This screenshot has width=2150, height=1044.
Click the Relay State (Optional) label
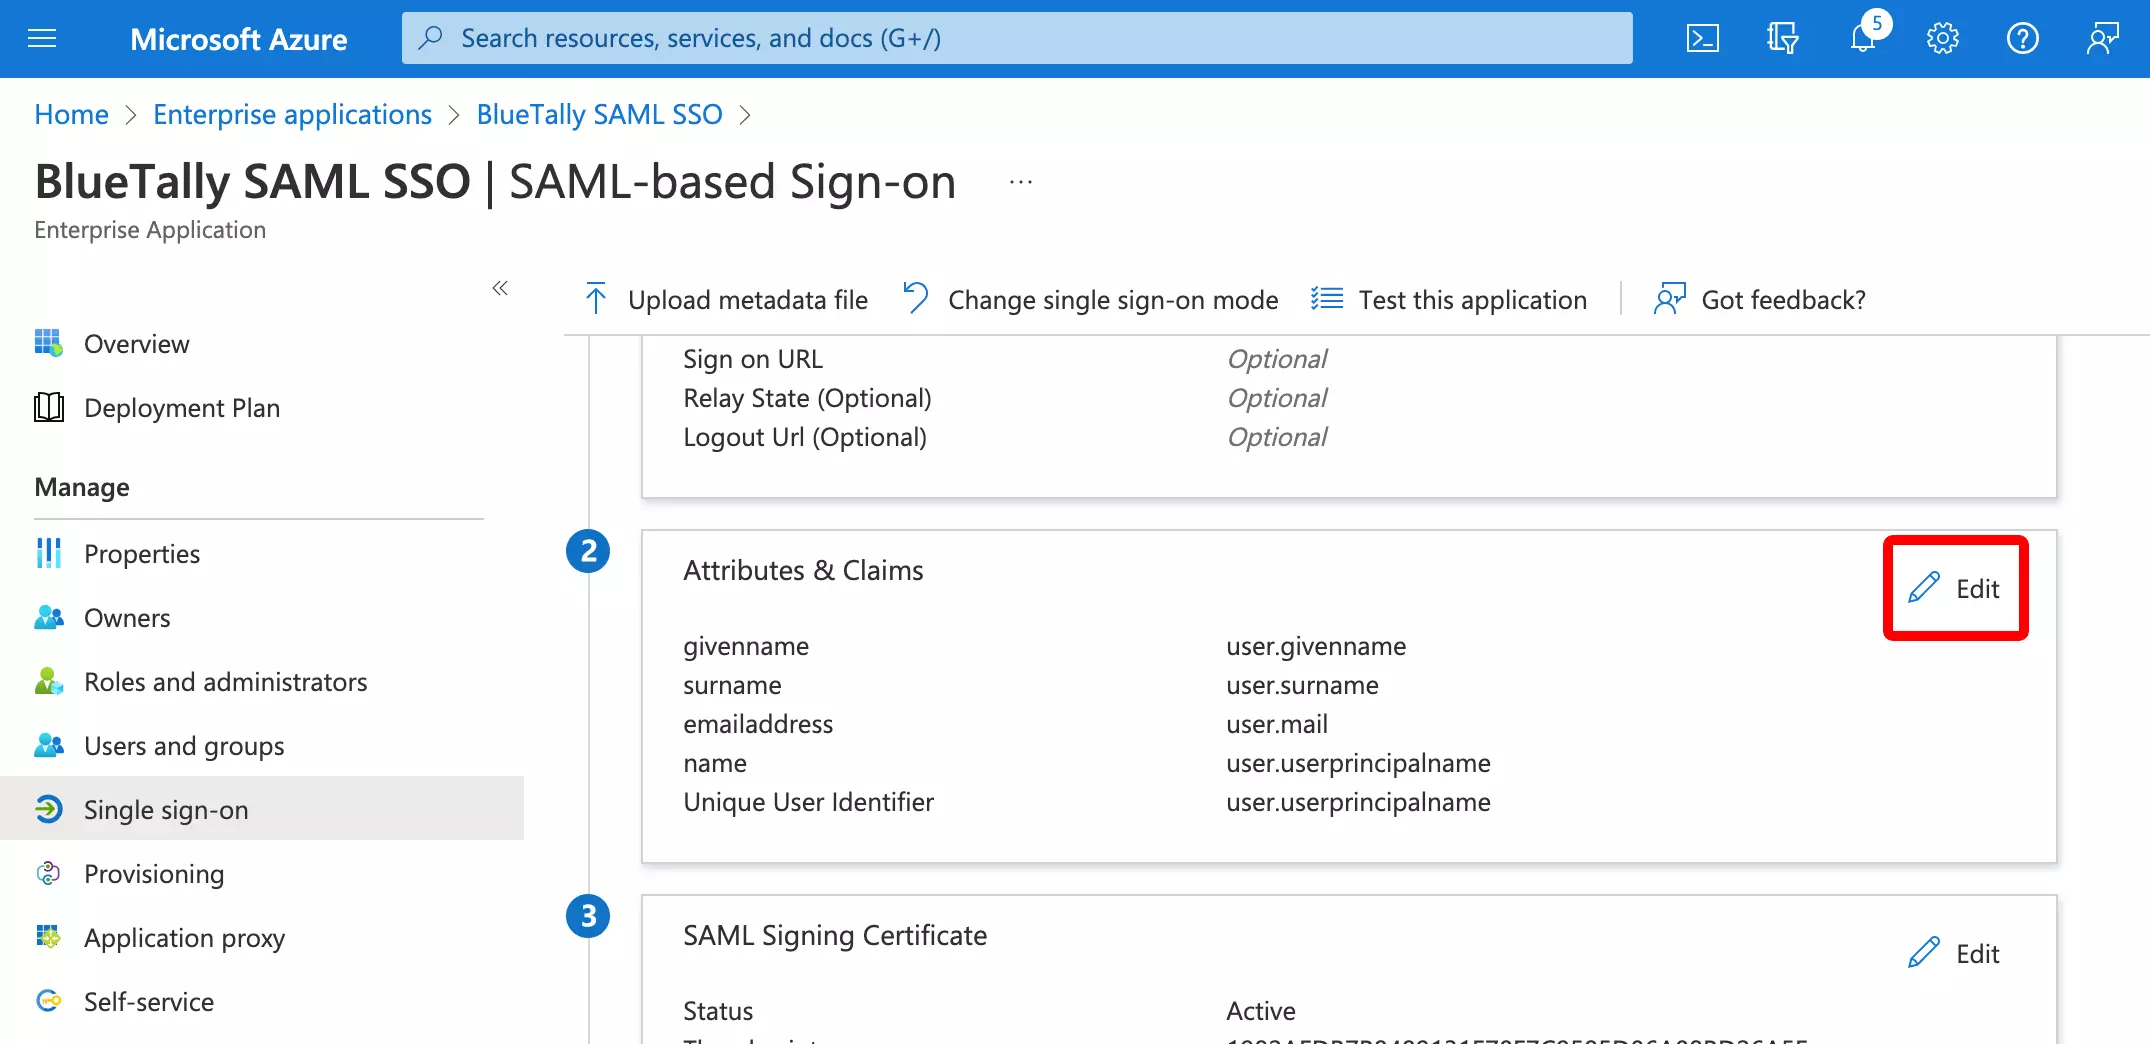click(807, 398)
